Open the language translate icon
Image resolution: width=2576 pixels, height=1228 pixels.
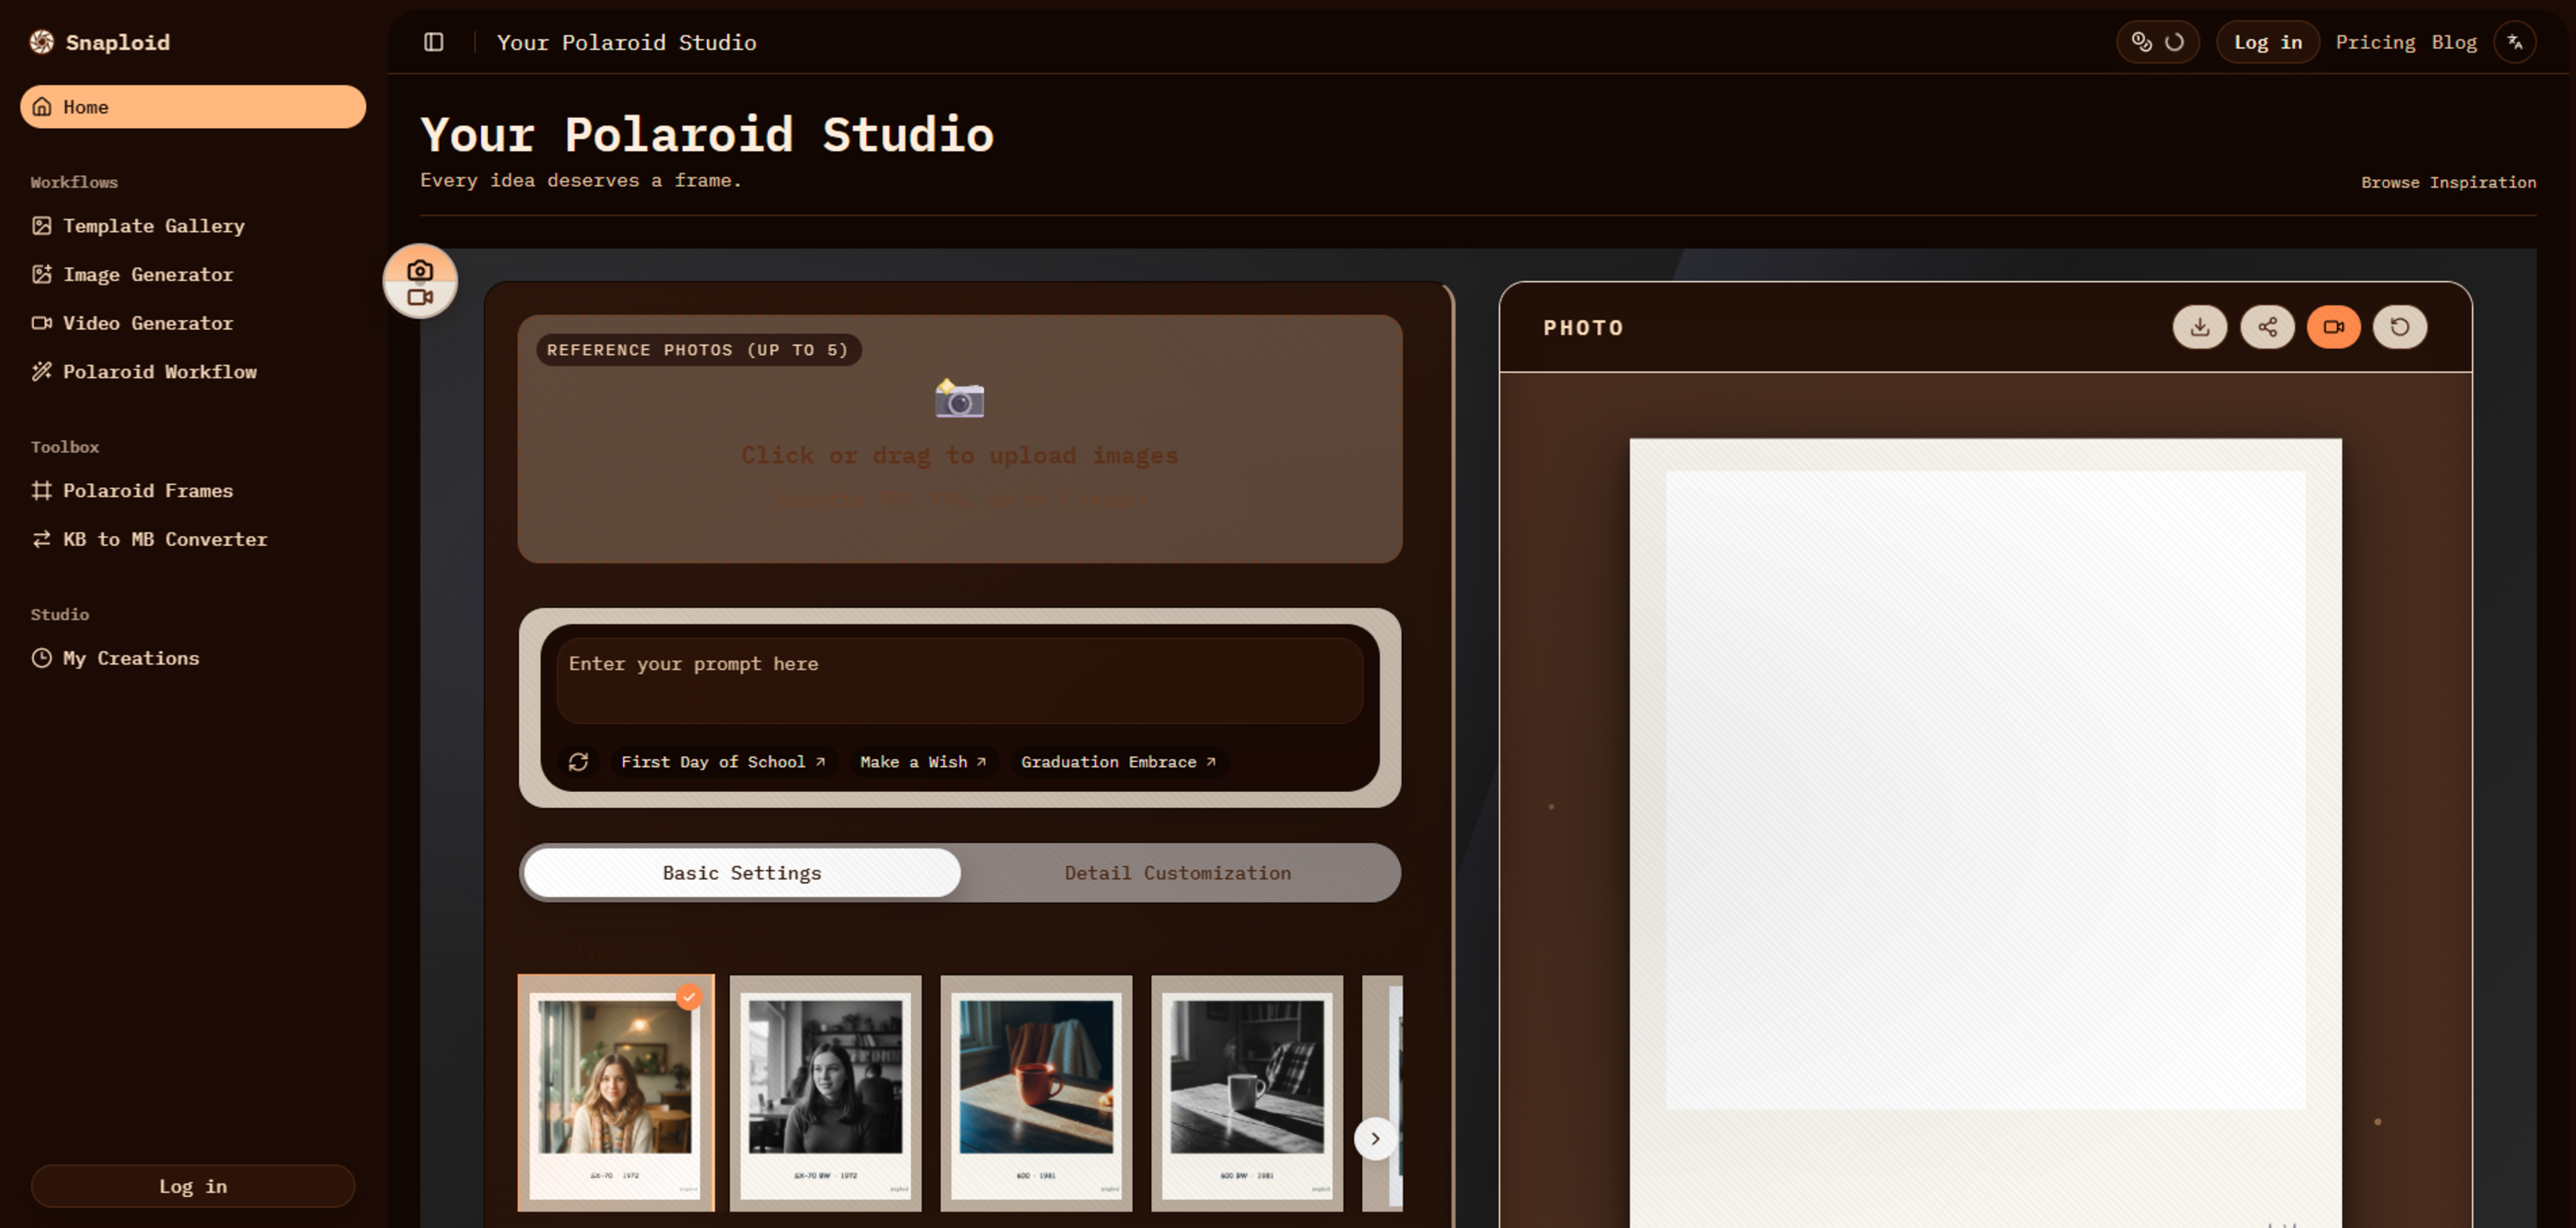pyautogui.click(x=2514, y=42)
